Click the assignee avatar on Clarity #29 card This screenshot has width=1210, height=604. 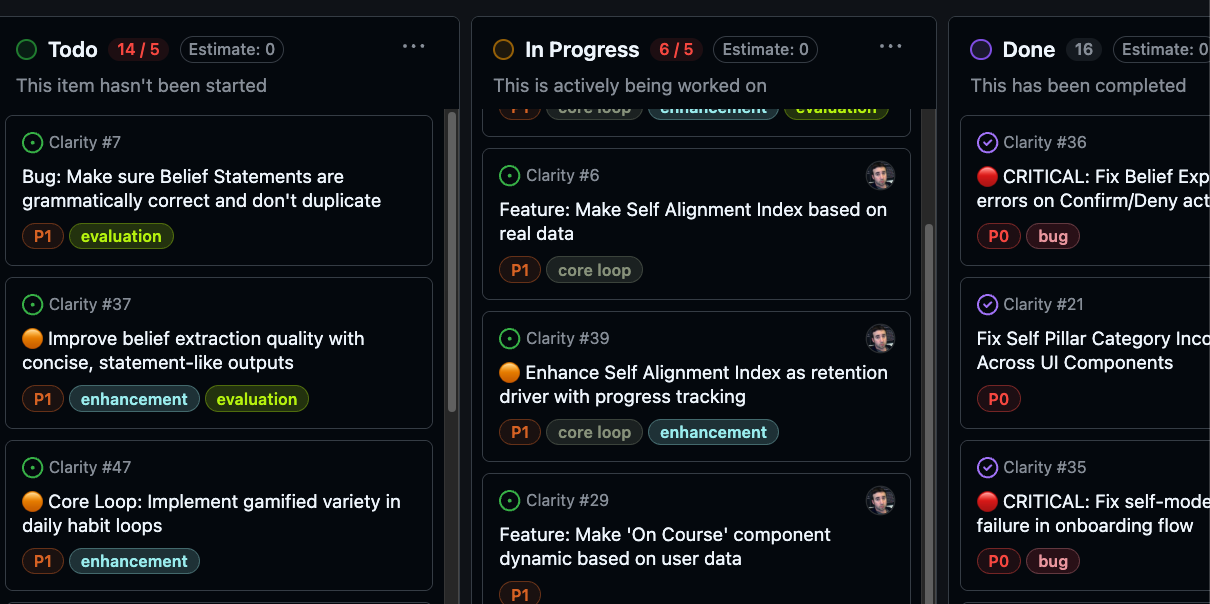(880, 501)
